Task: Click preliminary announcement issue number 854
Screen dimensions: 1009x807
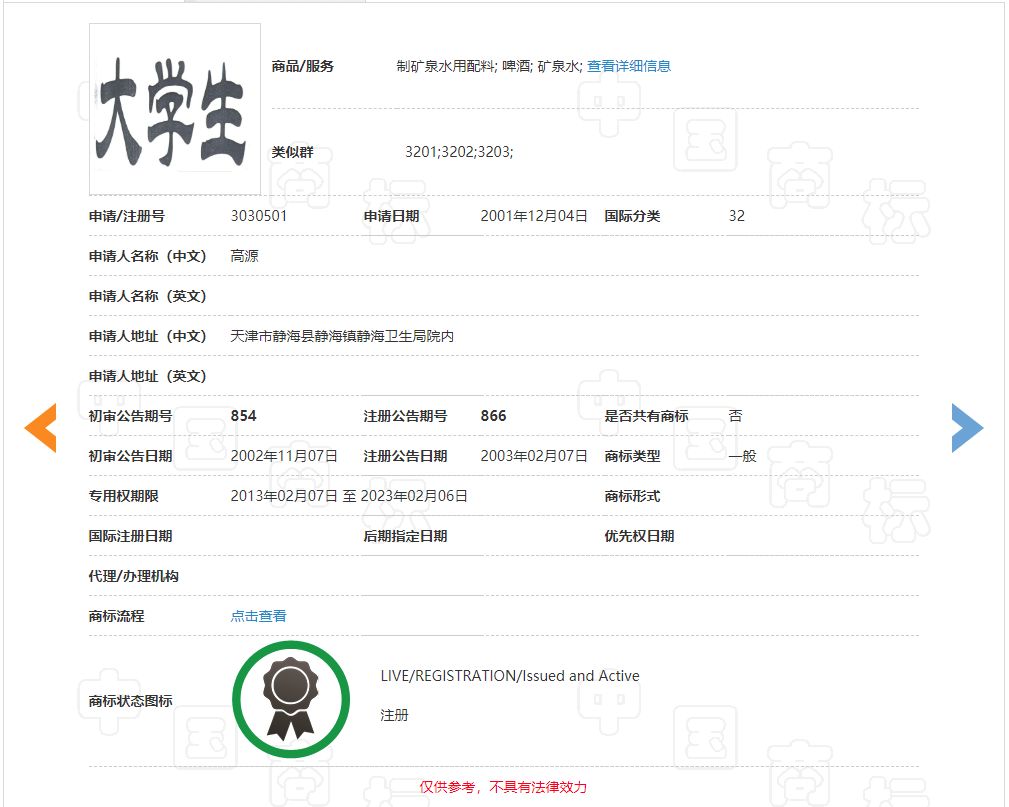Action: [243, 416]
